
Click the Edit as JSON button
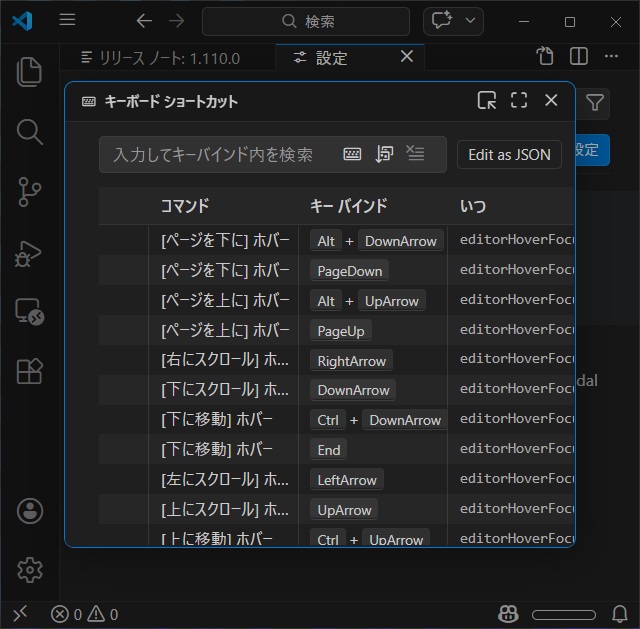(509, 155)
